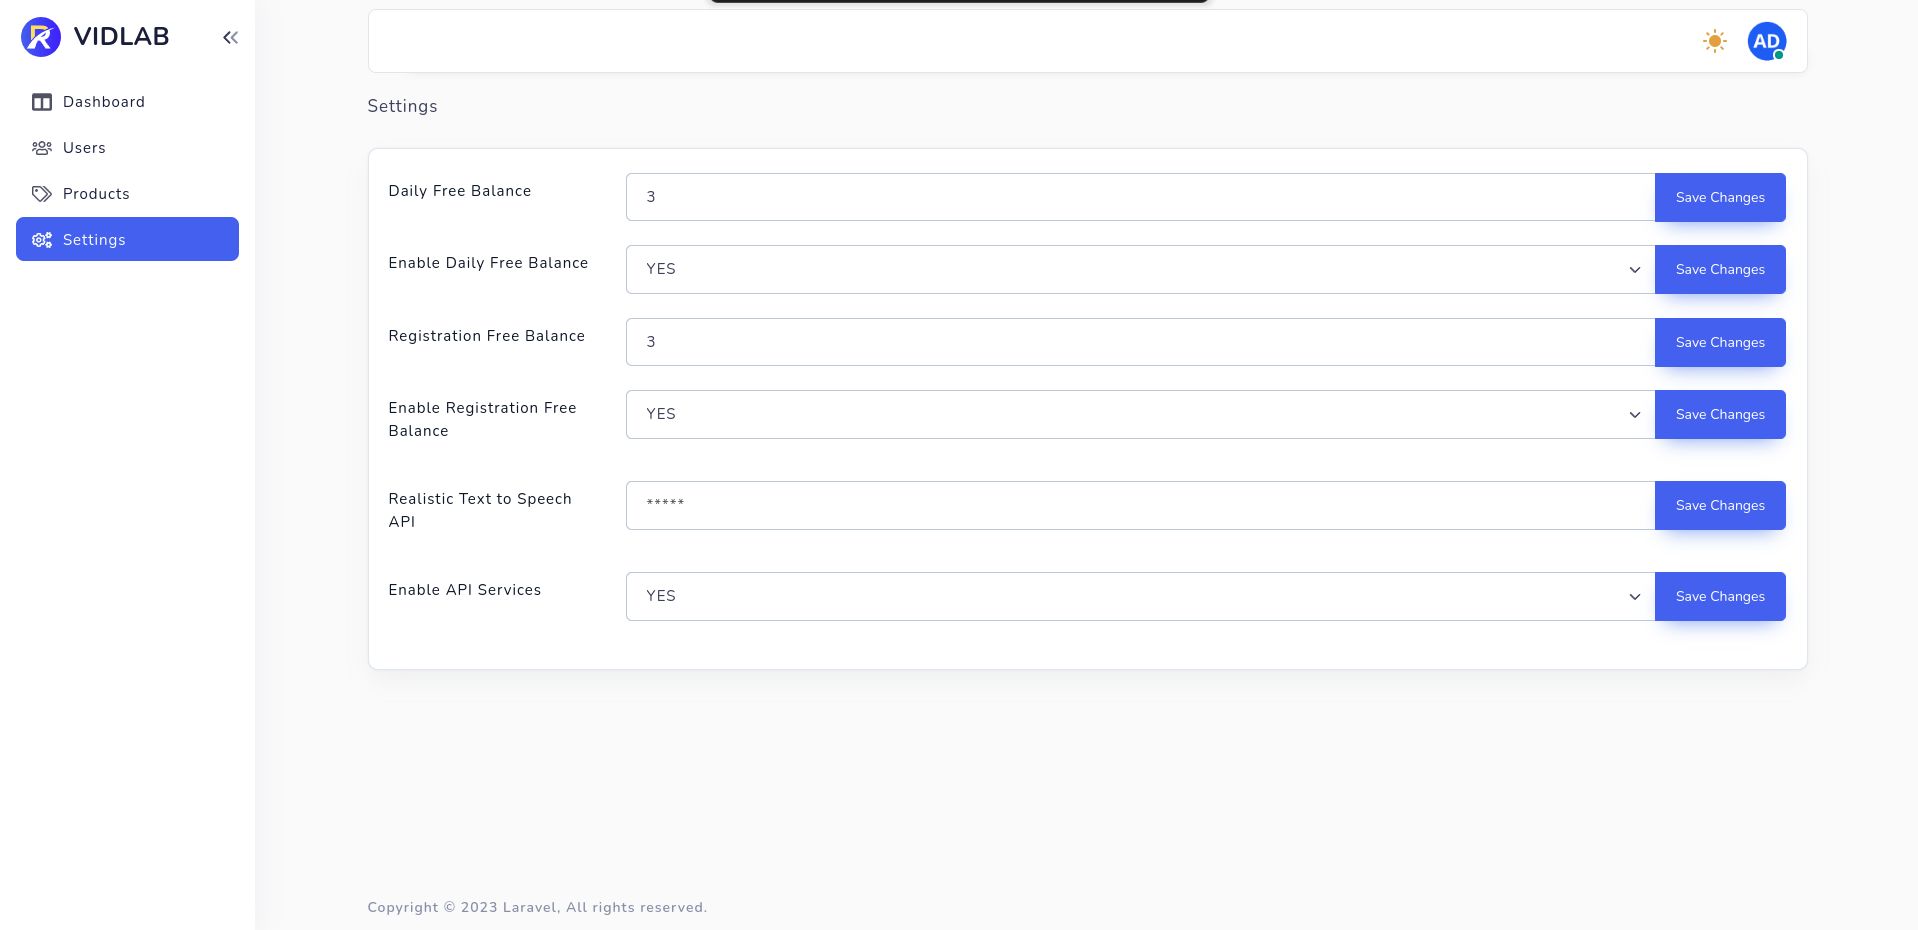Click the Settings gears icon in sidebar
The height and width of the screenshot is (930, 1918).
[x=42, y=240]
